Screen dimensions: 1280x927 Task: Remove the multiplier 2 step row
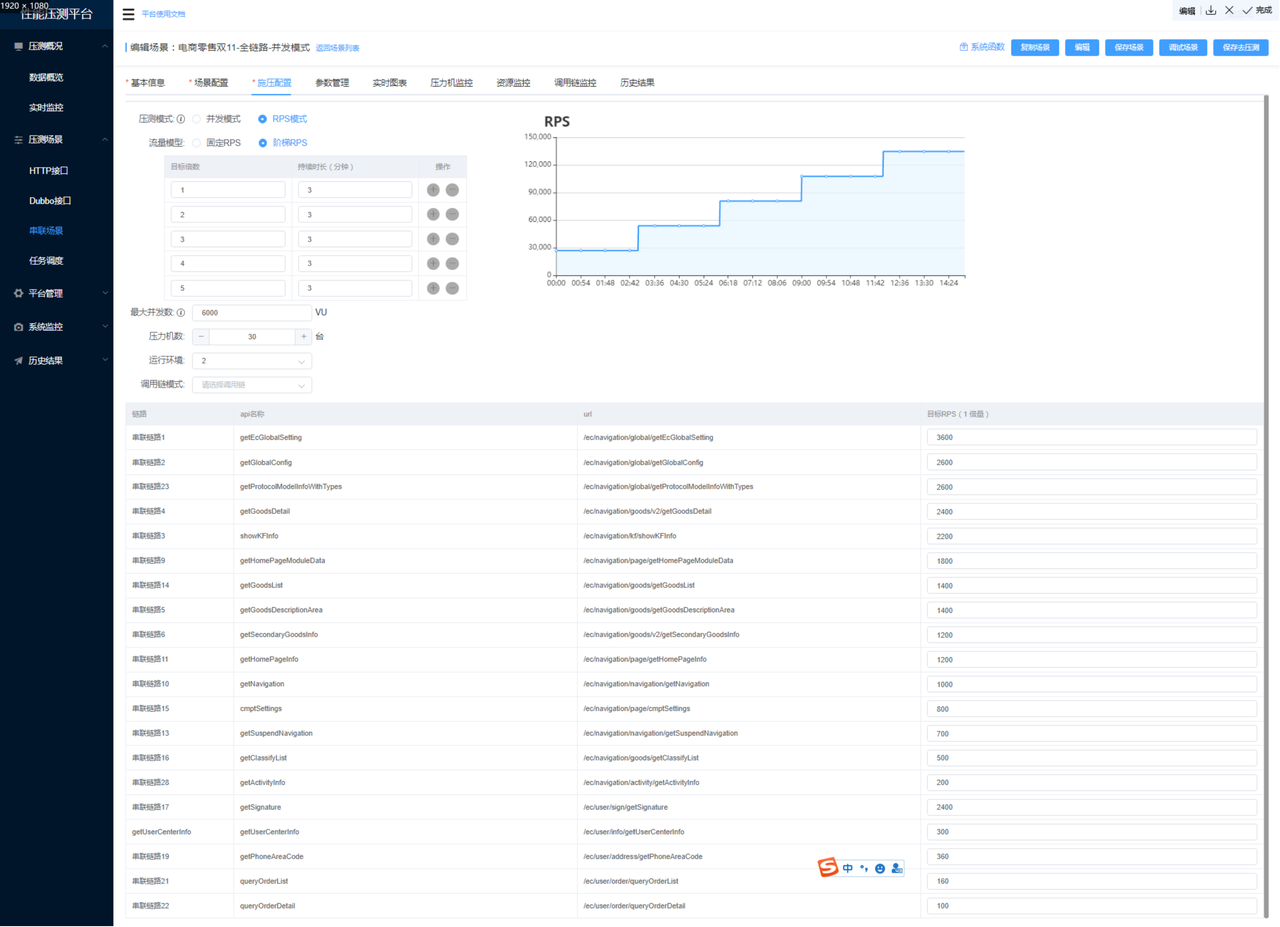coord(452,214)
